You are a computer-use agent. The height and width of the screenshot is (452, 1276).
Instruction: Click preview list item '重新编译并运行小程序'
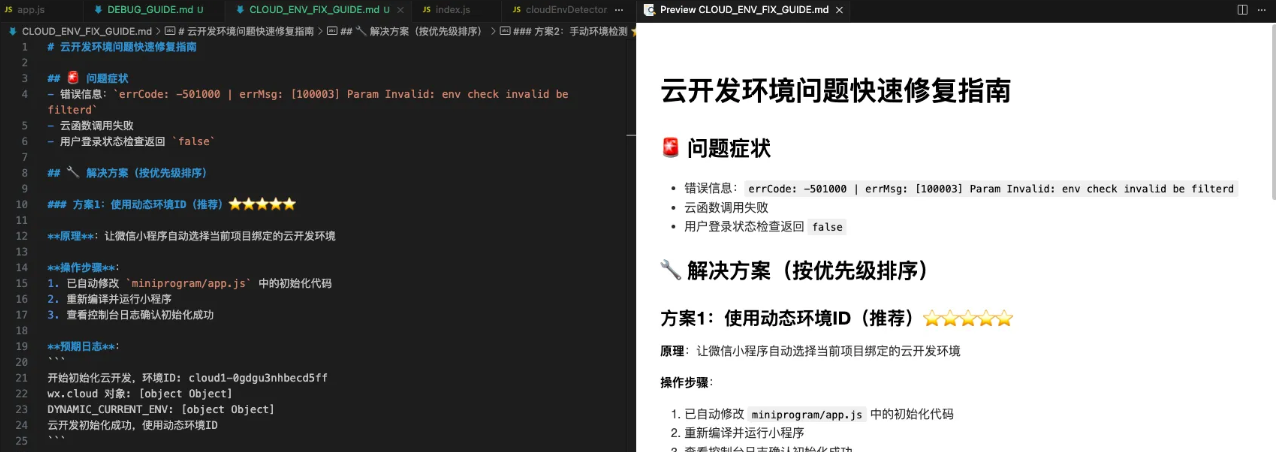coord(744,433)
